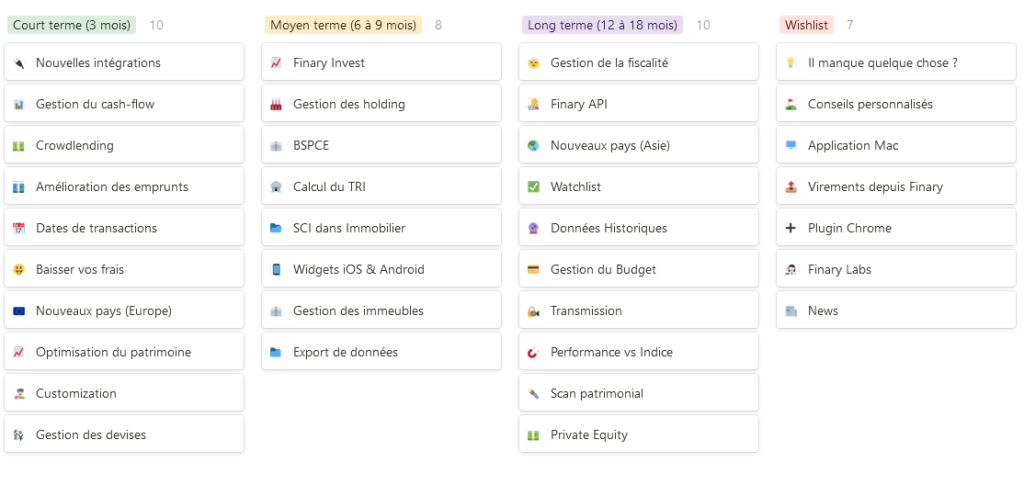Click the plug icon beside Nouvelles intégrations
The image size is (1024, 485).
click(18, 63)
